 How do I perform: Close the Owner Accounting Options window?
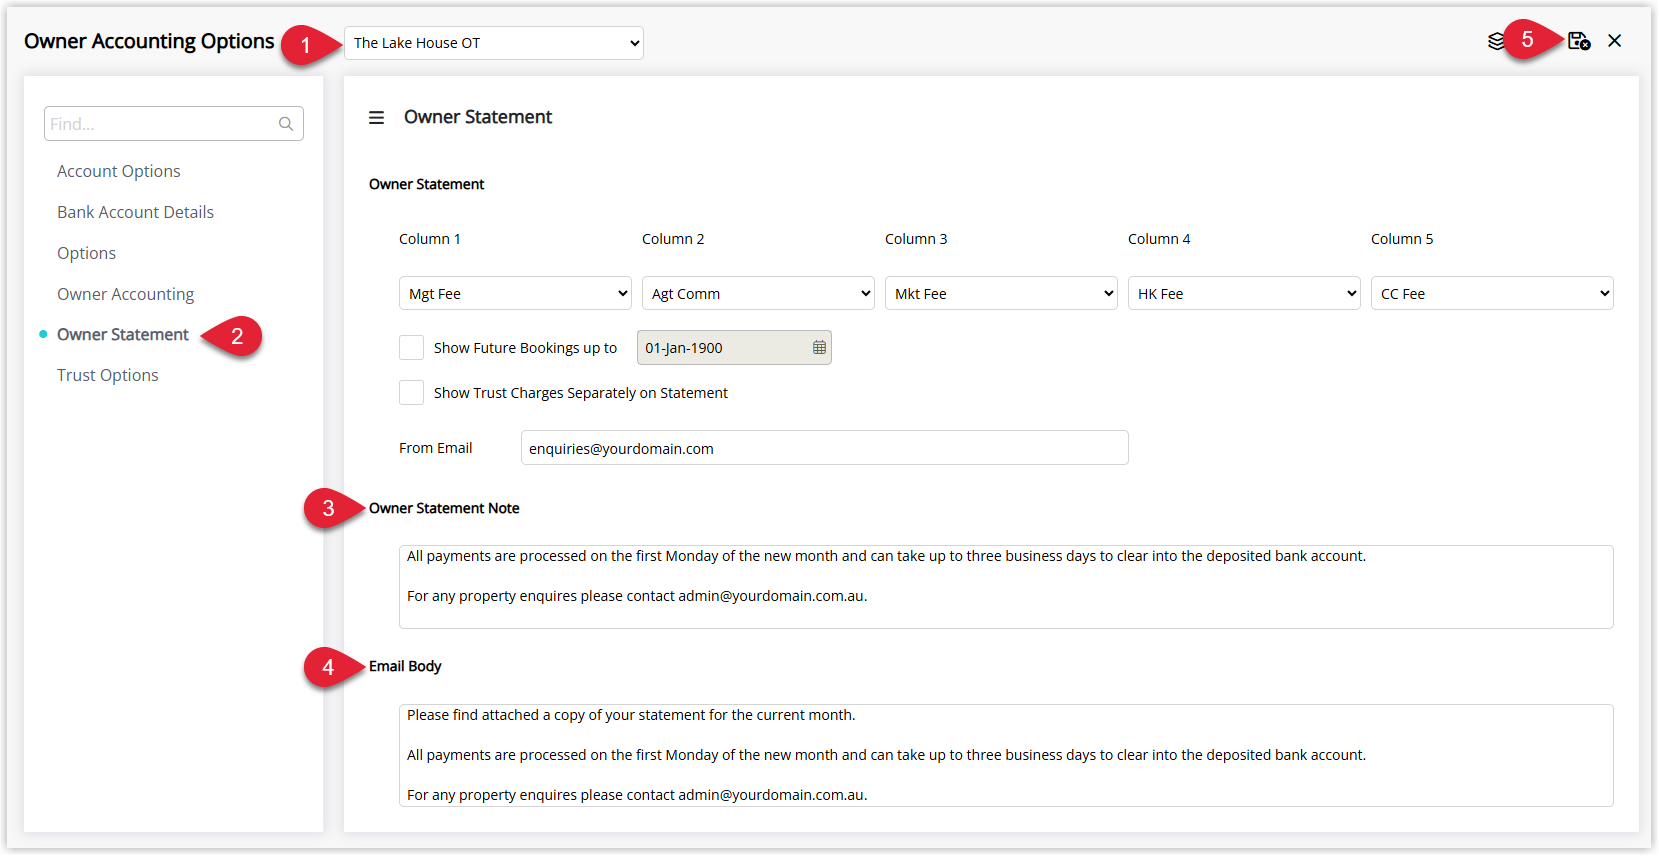pos(1615,41)
